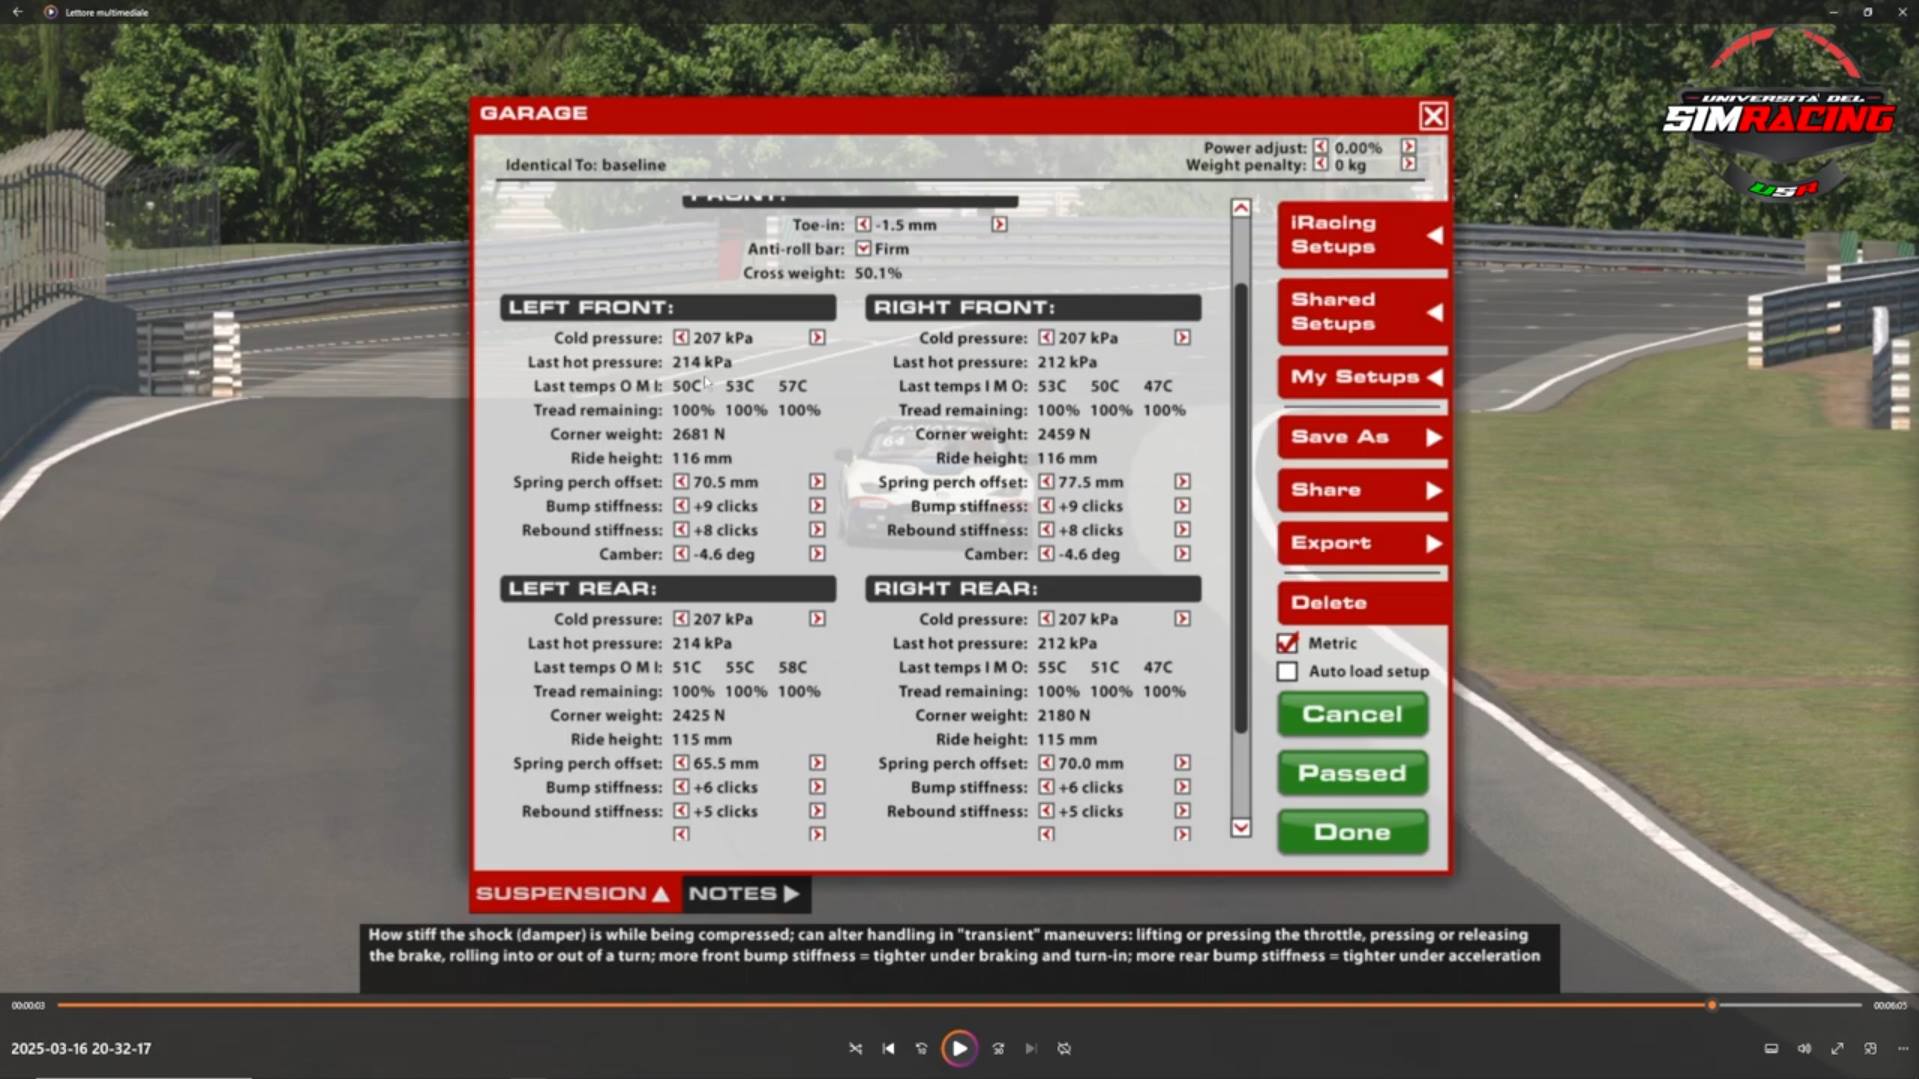The height and width of the screenshot is (1079, 1919).
Task: Go back using the media player arrow
Action: click(x=17, y=12)
